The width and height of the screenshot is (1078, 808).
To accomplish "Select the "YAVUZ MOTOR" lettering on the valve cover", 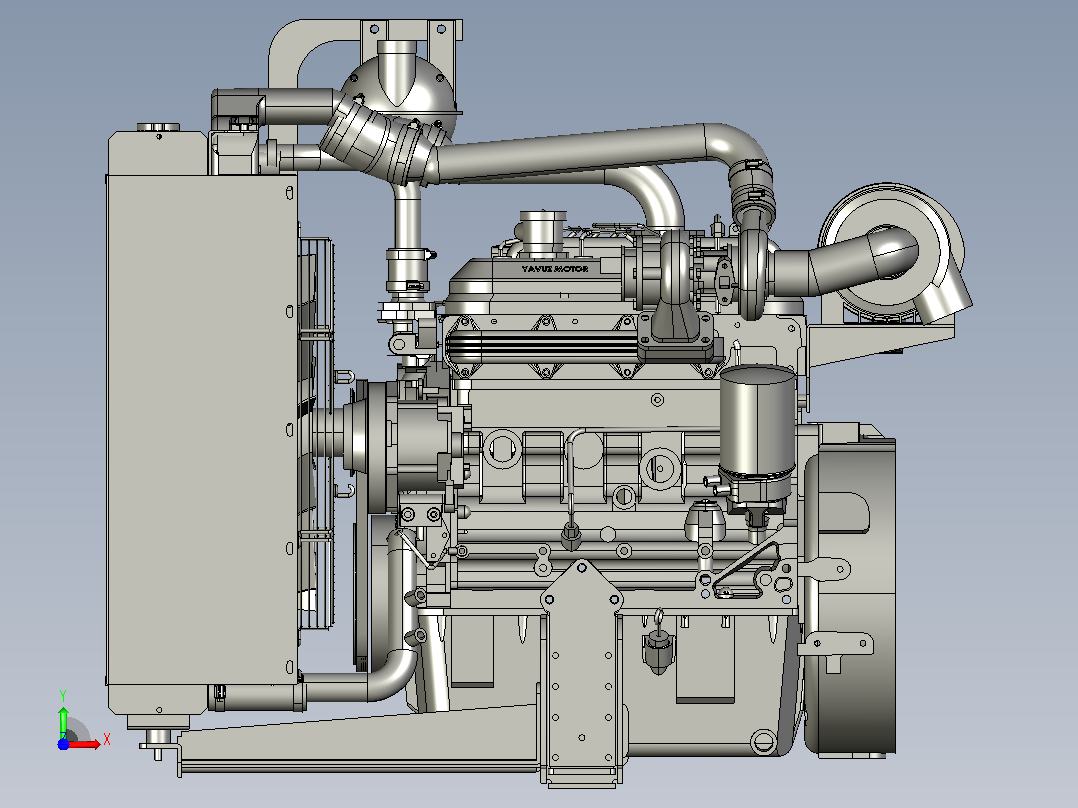I will 555,269.
